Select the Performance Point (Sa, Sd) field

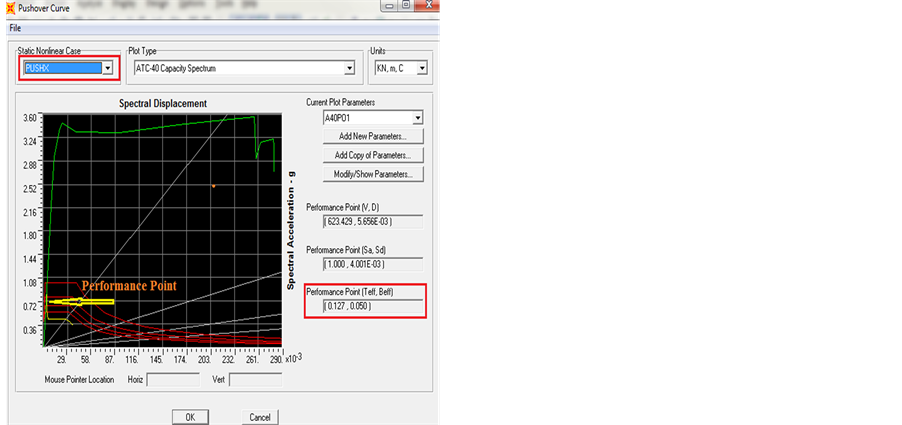pyautogui.click(x=372, y=264)
